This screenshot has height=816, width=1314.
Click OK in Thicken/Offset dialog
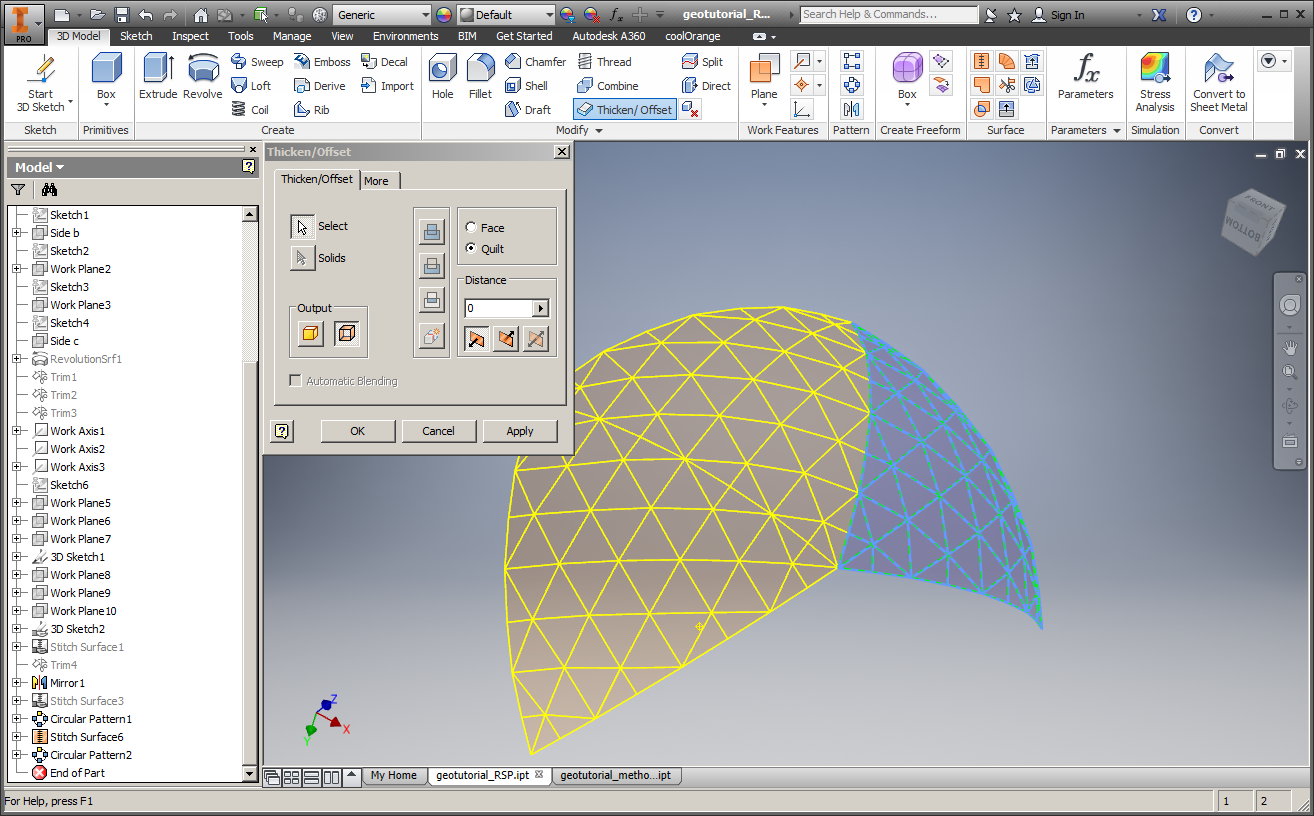pyautogui.click(x=358, y=431)
